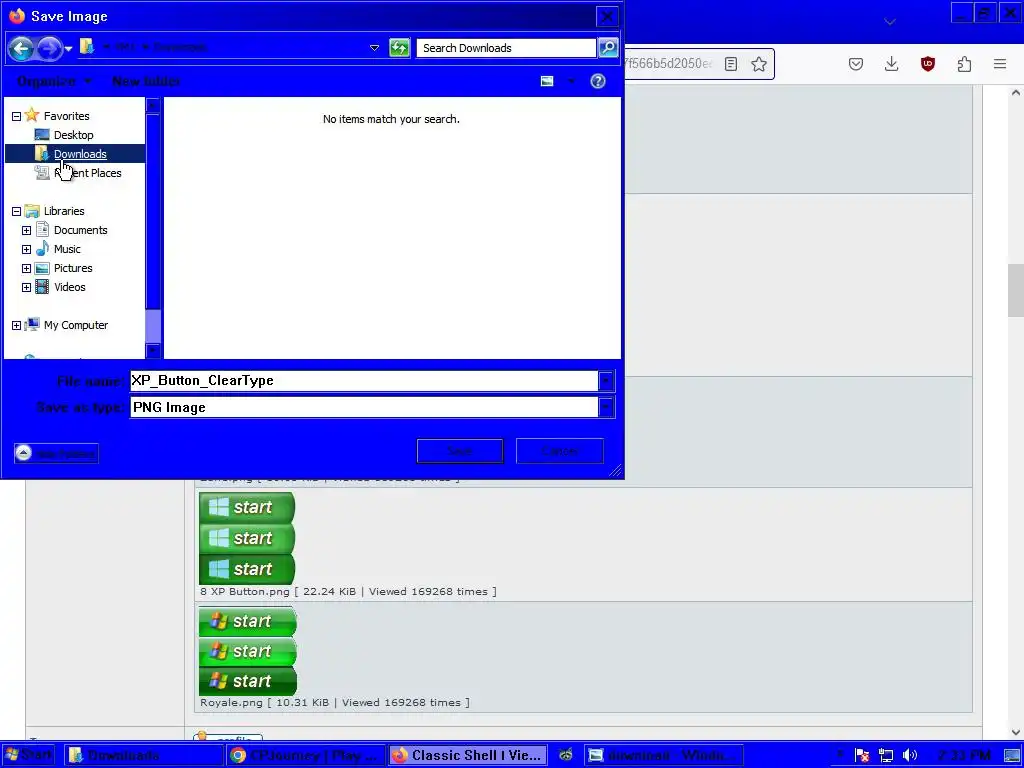The width and height of the screenshot is (1024, 768).
Task: Switch to download Windows taskbar window
Action: (x=664, y=755)
